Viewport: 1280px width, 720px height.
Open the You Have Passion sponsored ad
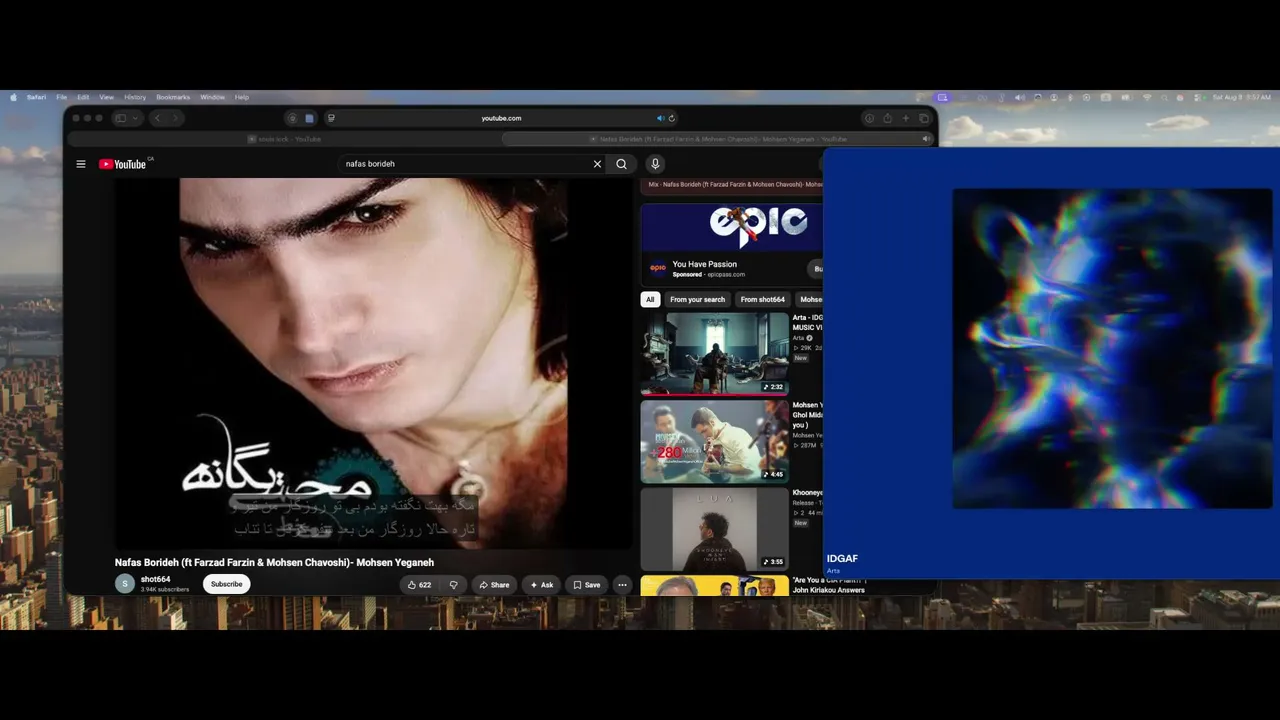(704, 264)
